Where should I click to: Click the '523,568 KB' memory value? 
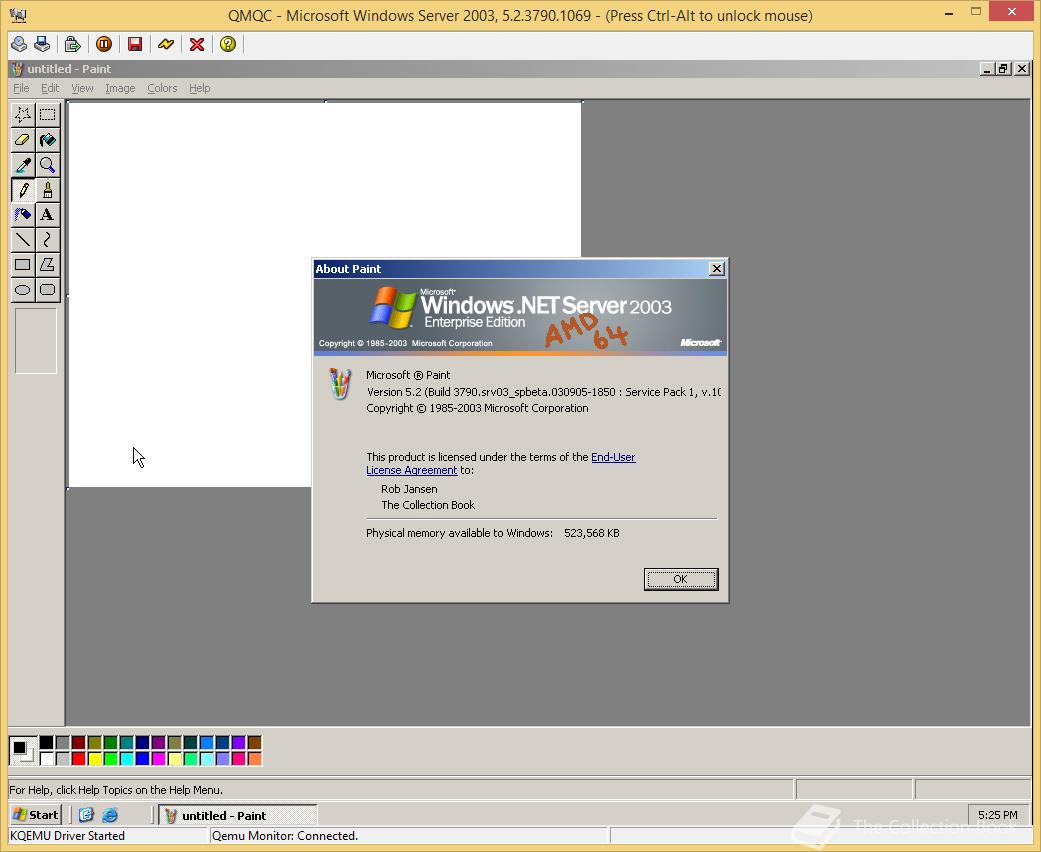point(592,533)
